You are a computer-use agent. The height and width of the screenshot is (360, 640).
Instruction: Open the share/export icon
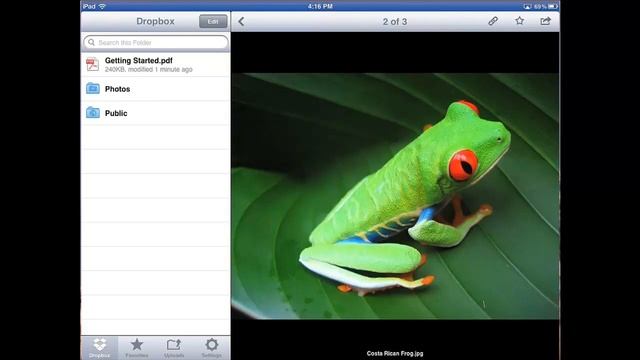(x=546, y=21)
